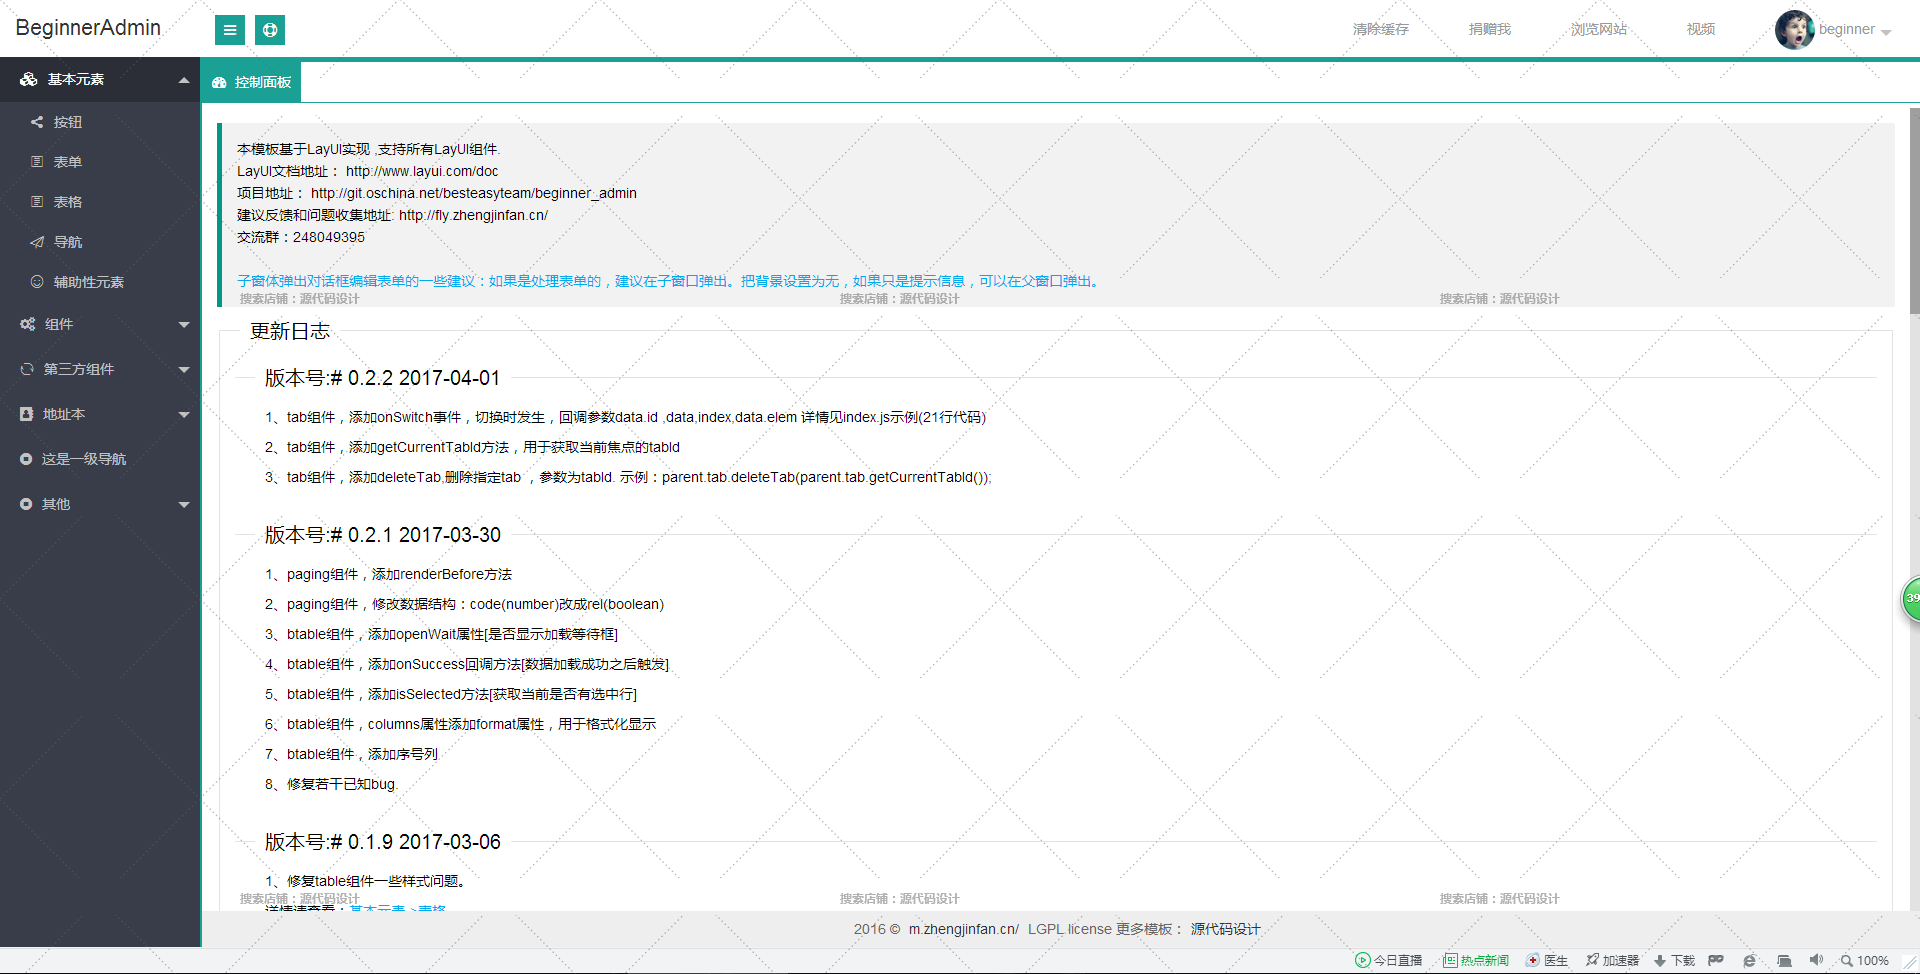Click the 下载 download arrow in status bar

(1674, 960)
